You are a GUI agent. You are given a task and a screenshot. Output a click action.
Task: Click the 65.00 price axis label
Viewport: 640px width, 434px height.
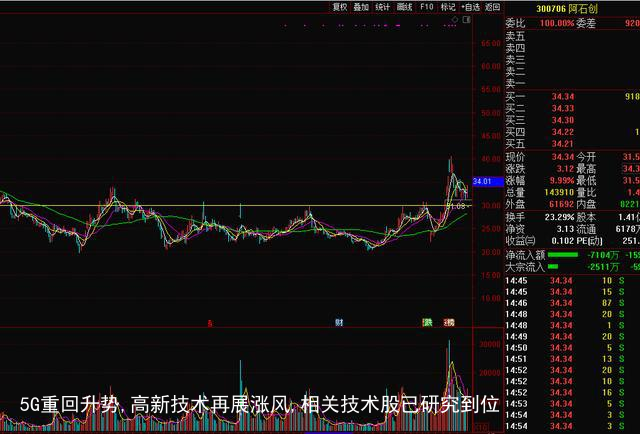491,43
